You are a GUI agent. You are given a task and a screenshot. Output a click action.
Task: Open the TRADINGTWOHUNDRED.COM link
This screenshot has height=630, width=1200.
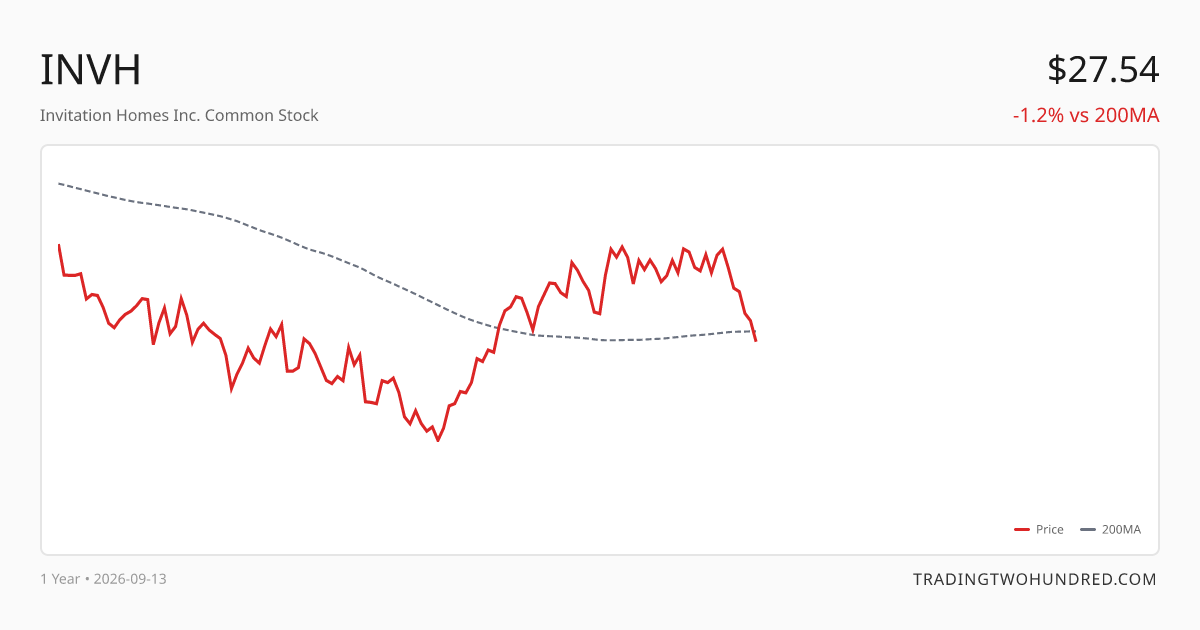[x=1035, y=579]
